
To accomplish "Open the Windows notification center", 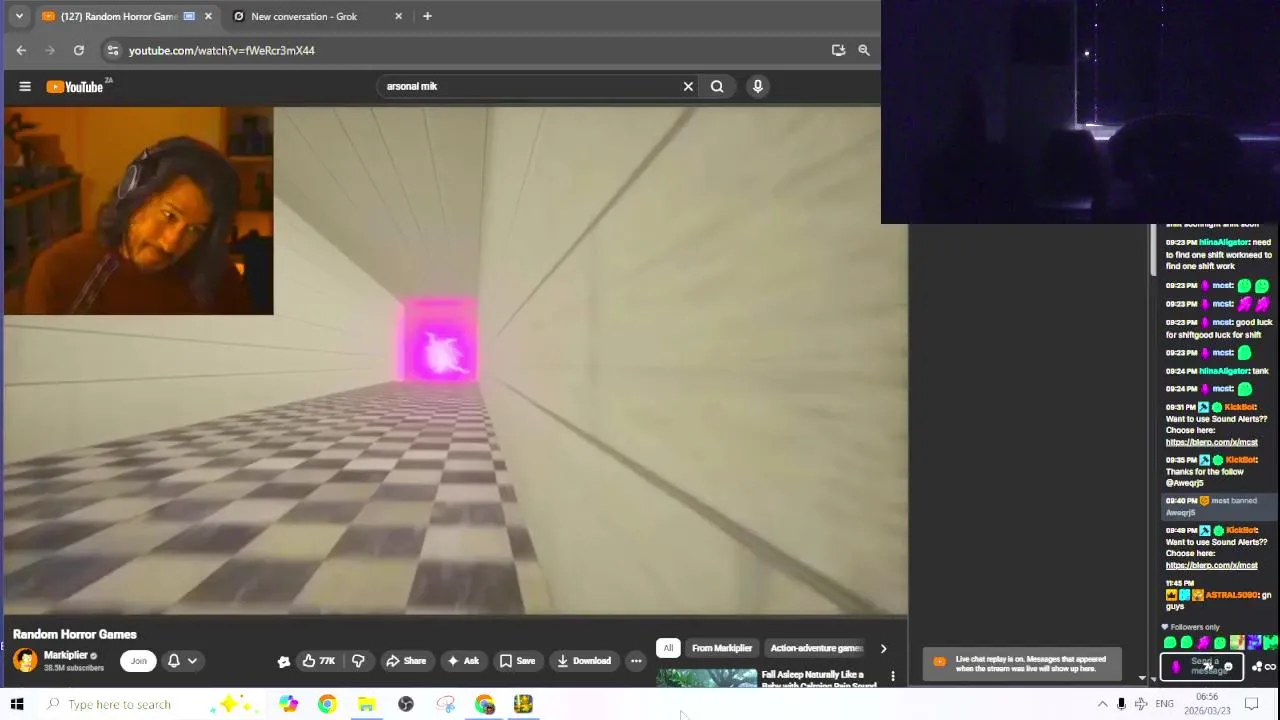I will [x=1251, y=704].
